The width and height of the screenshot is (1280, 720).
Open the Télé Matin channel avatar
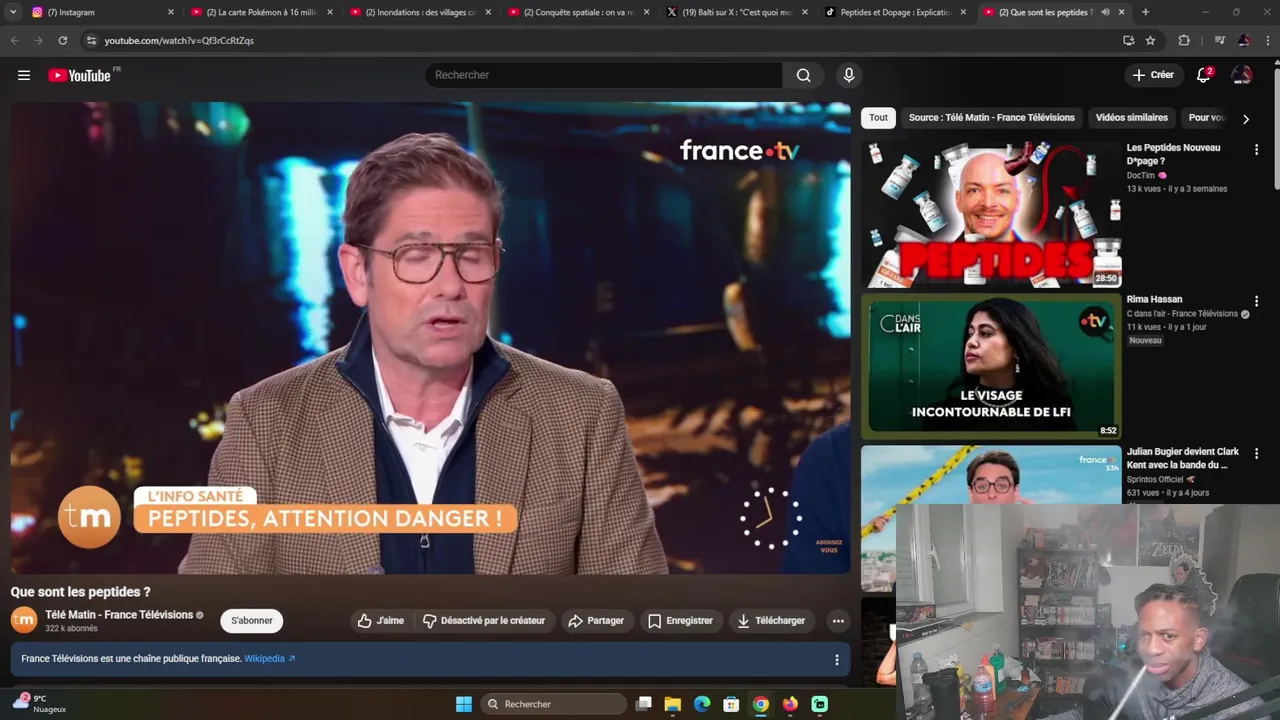point(24,620)
